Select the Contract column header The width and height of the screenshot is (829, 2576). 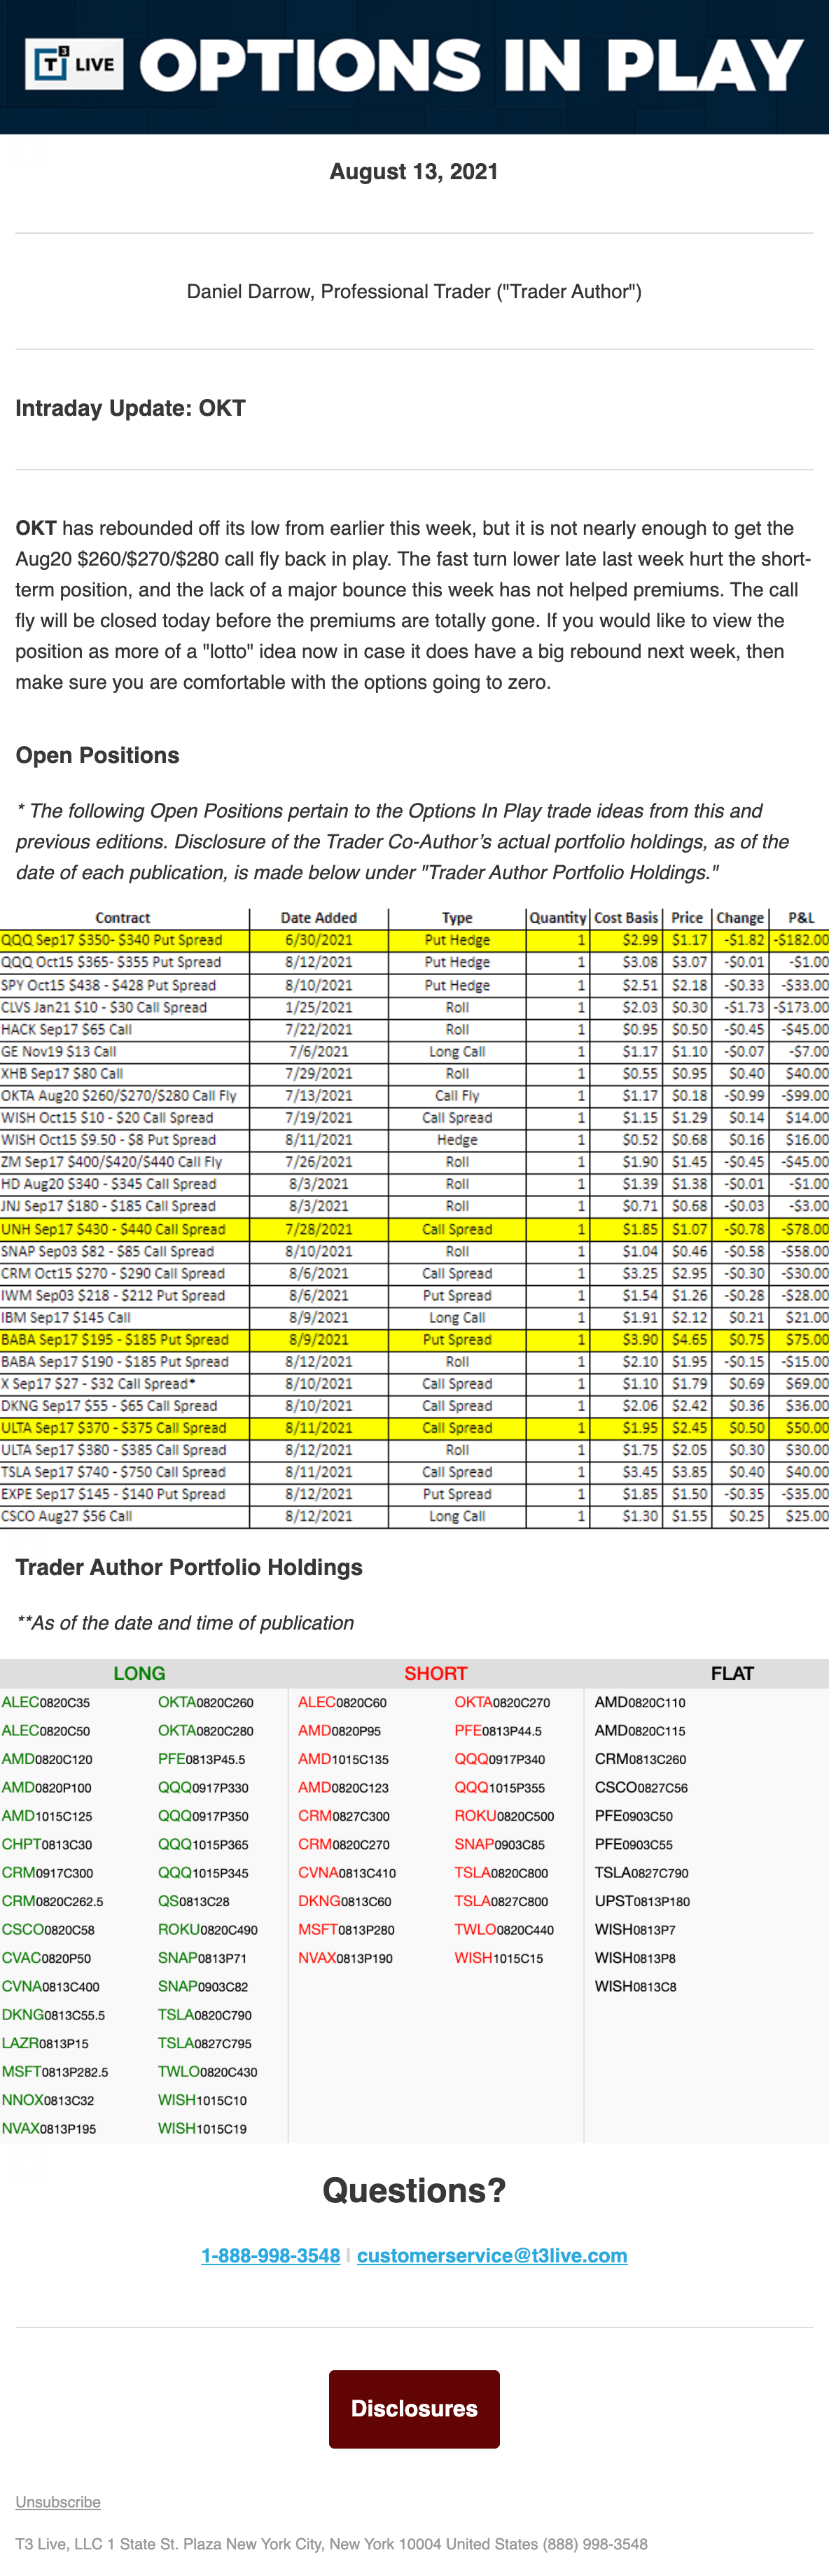click(x=123, y=917)
